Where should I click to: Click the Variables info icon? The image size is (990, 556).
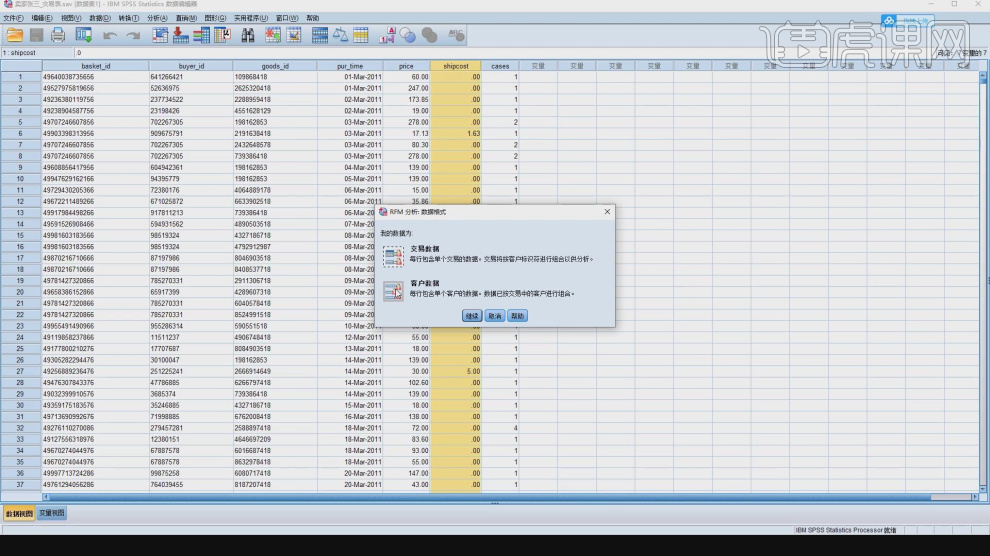201,35
